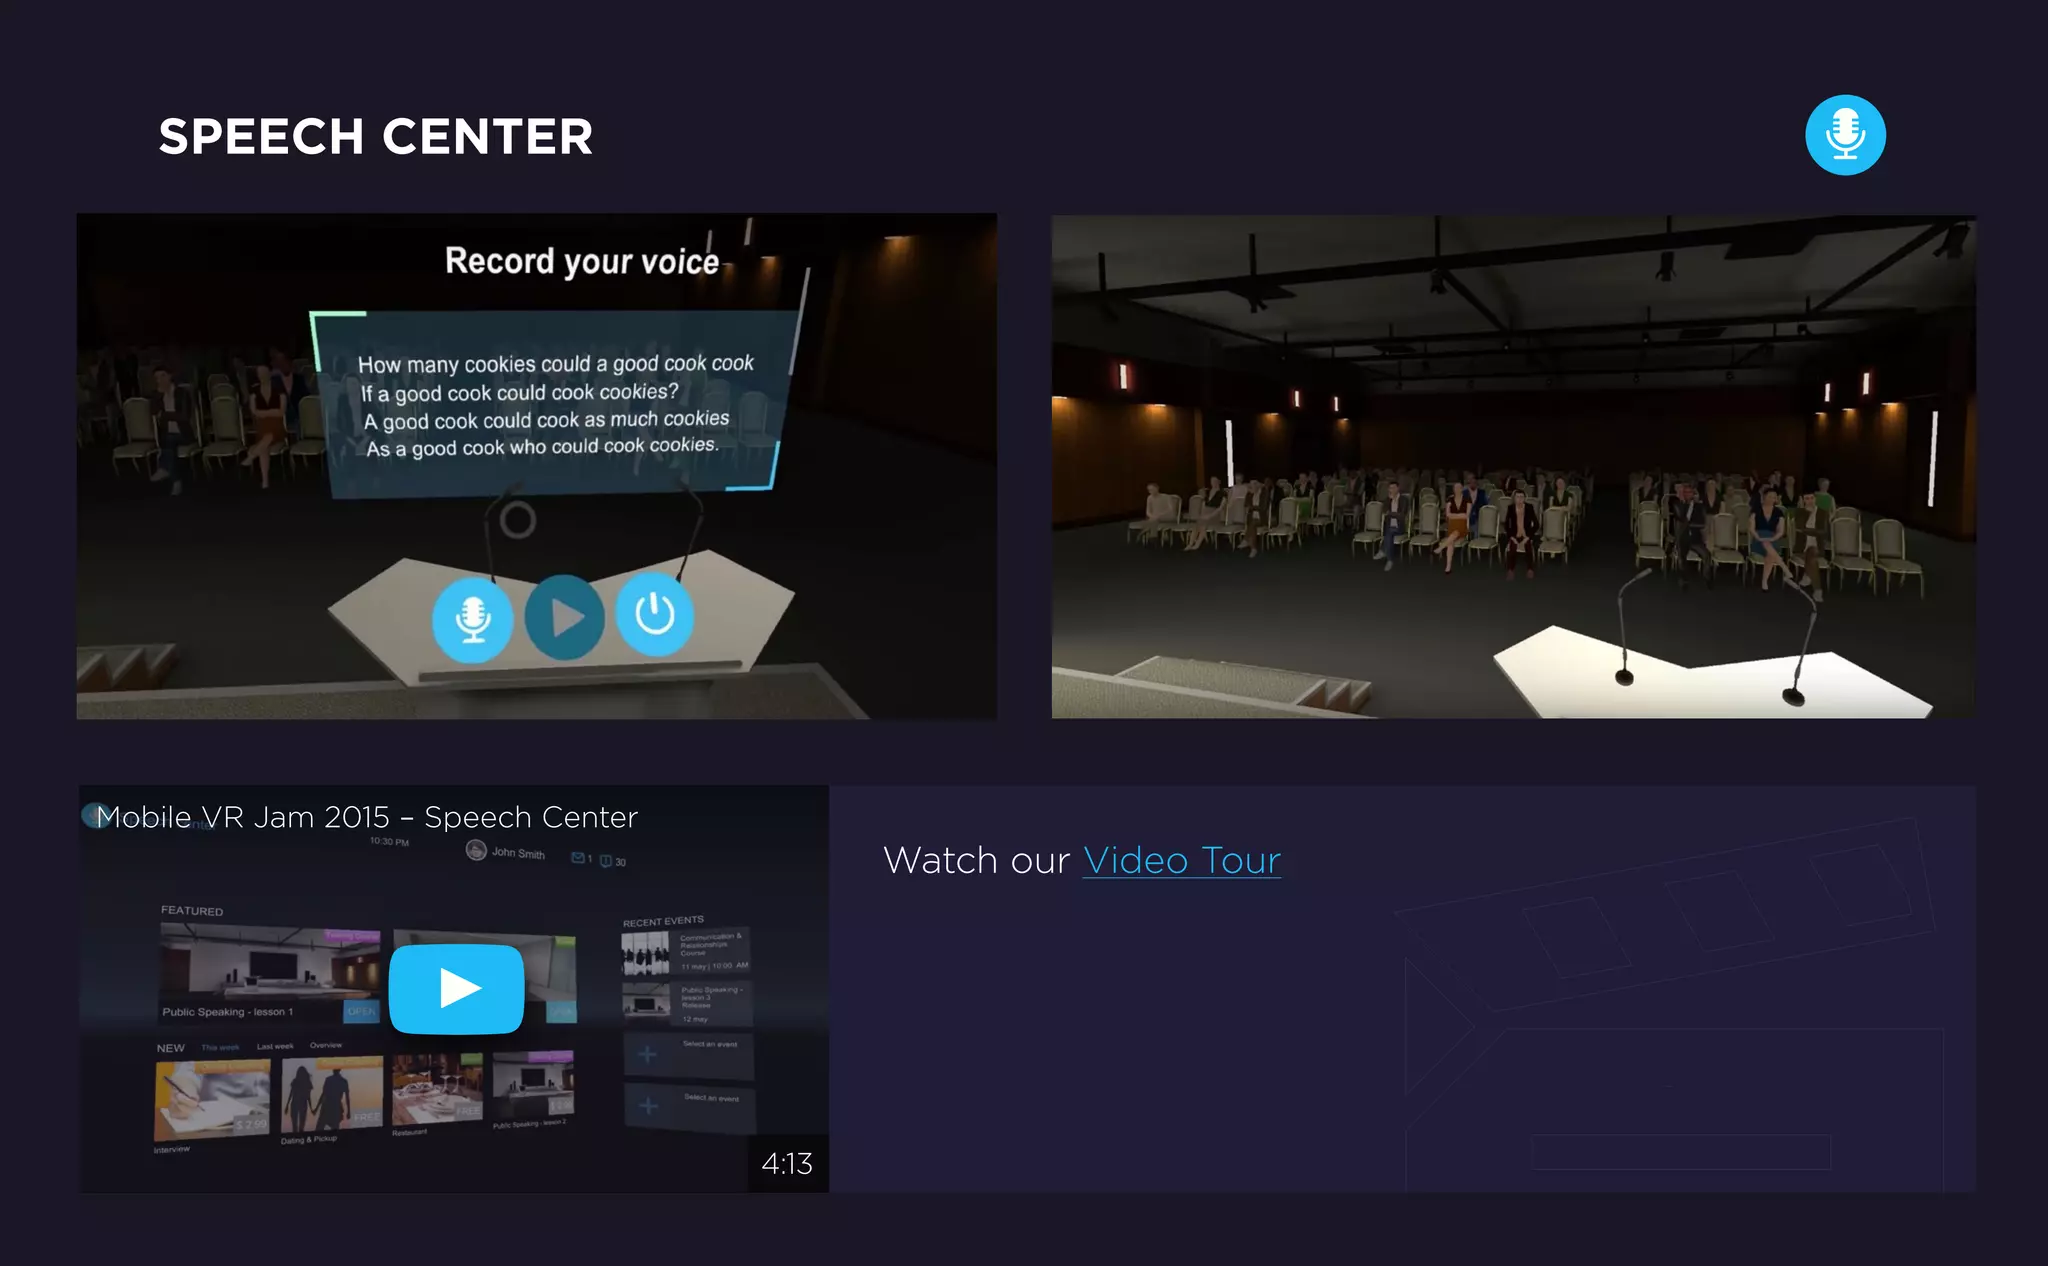Hit the play button on the podium

coord(564,617)
